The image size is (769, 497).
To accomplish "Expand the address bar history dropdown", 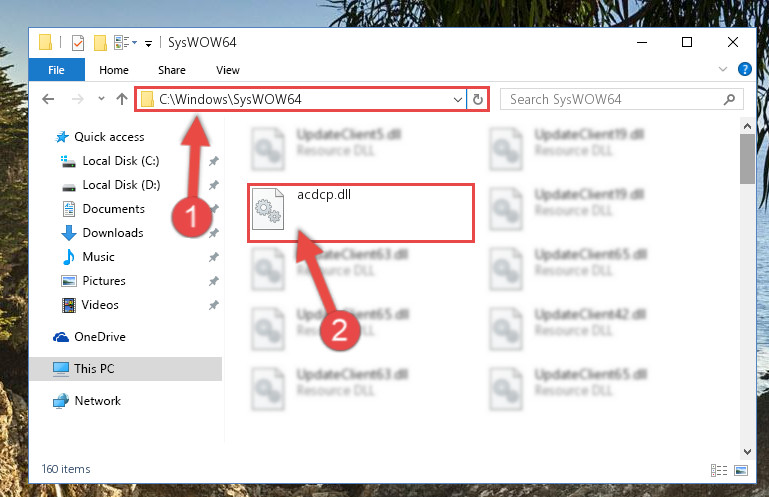I will tap(458, 100).
